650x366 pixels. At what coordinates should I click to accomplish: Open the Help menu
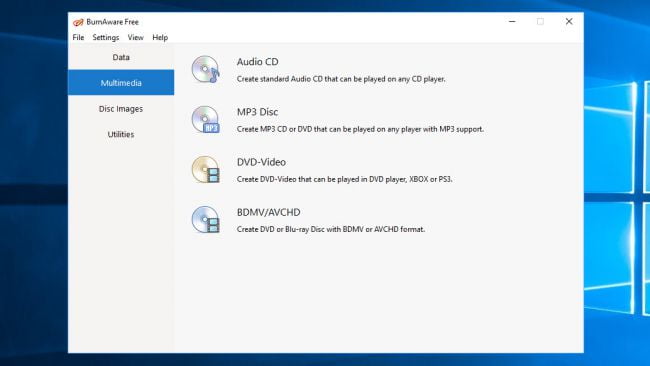click(x=160, y=37)
